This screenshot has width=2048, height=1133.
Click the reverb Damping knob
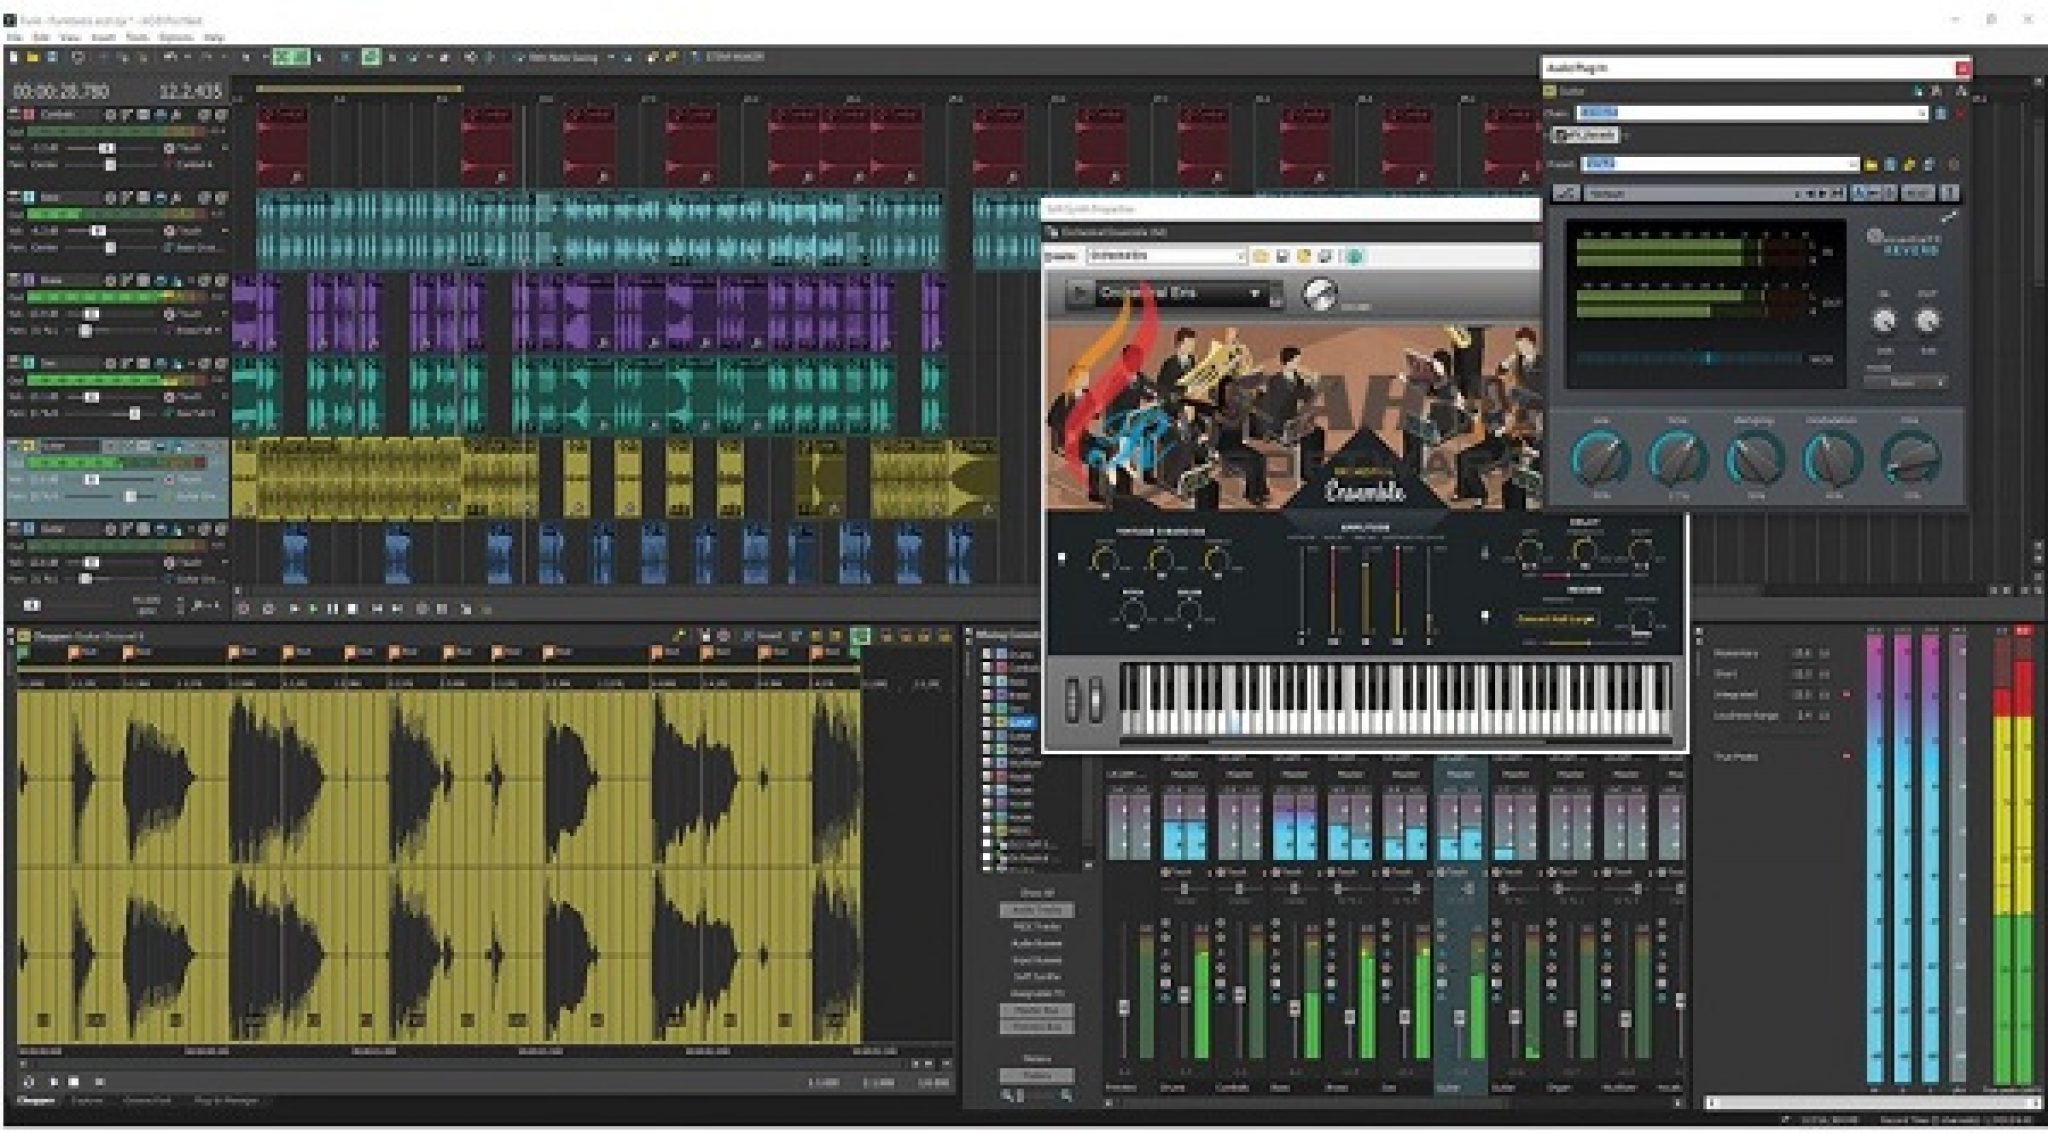[x=1755, y=458]
